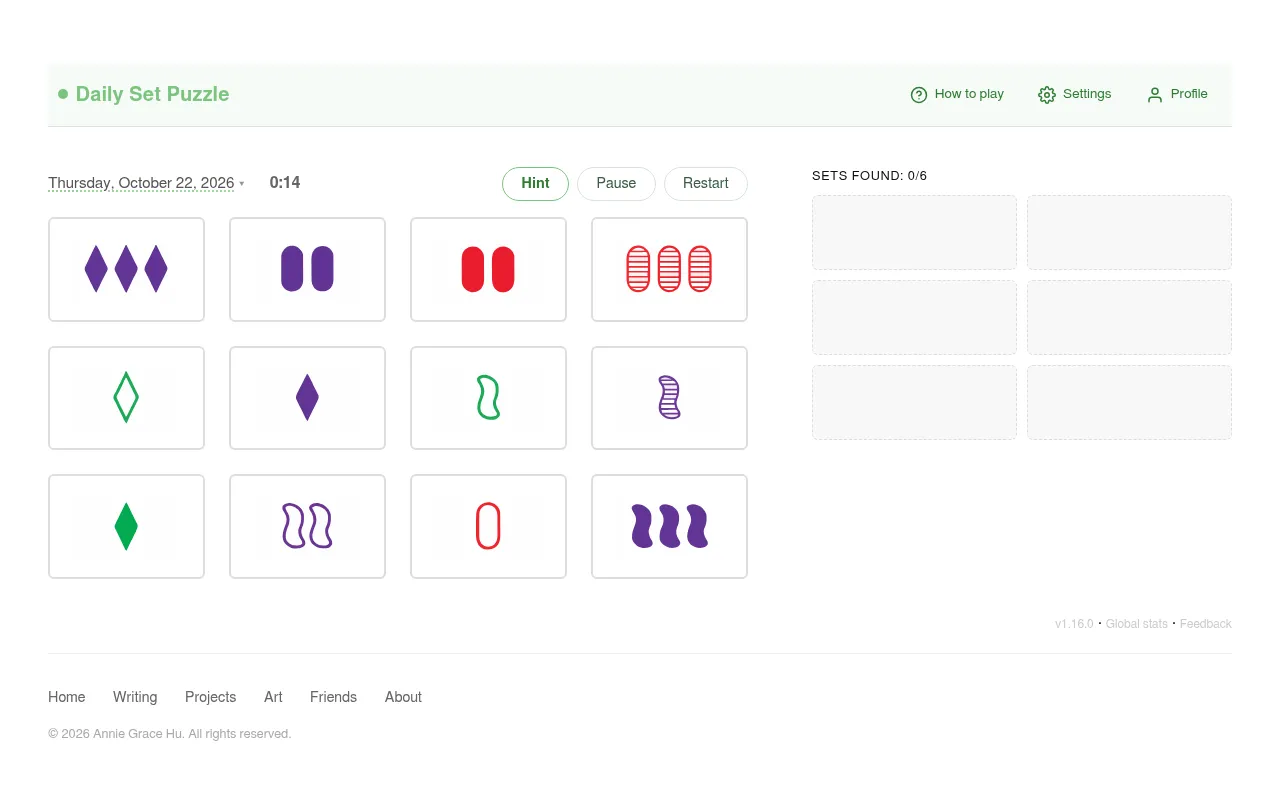Select the two solid purple pills card
This screenshot has height=800, width=1280.
click(x=307, y=269)
